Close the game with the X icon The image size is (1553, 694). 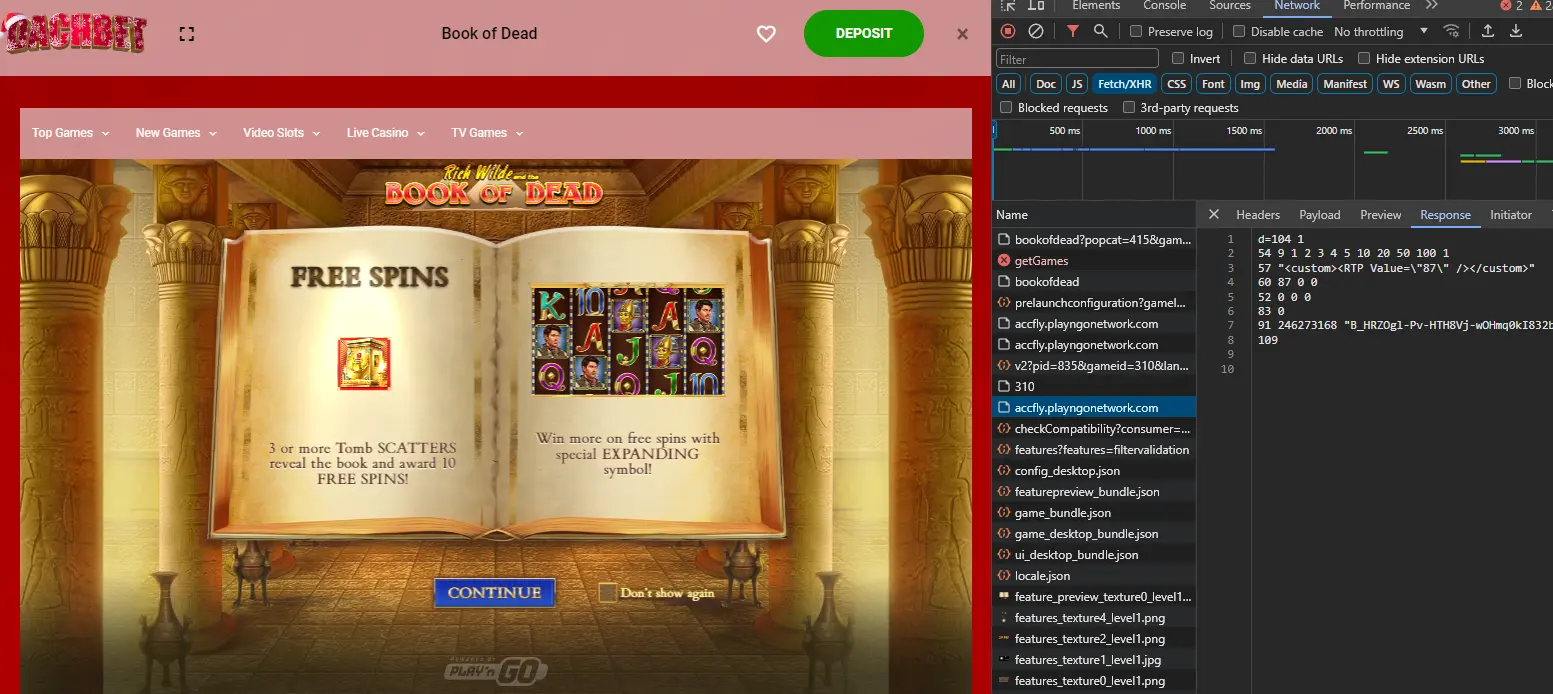click(x=962, y=34)
